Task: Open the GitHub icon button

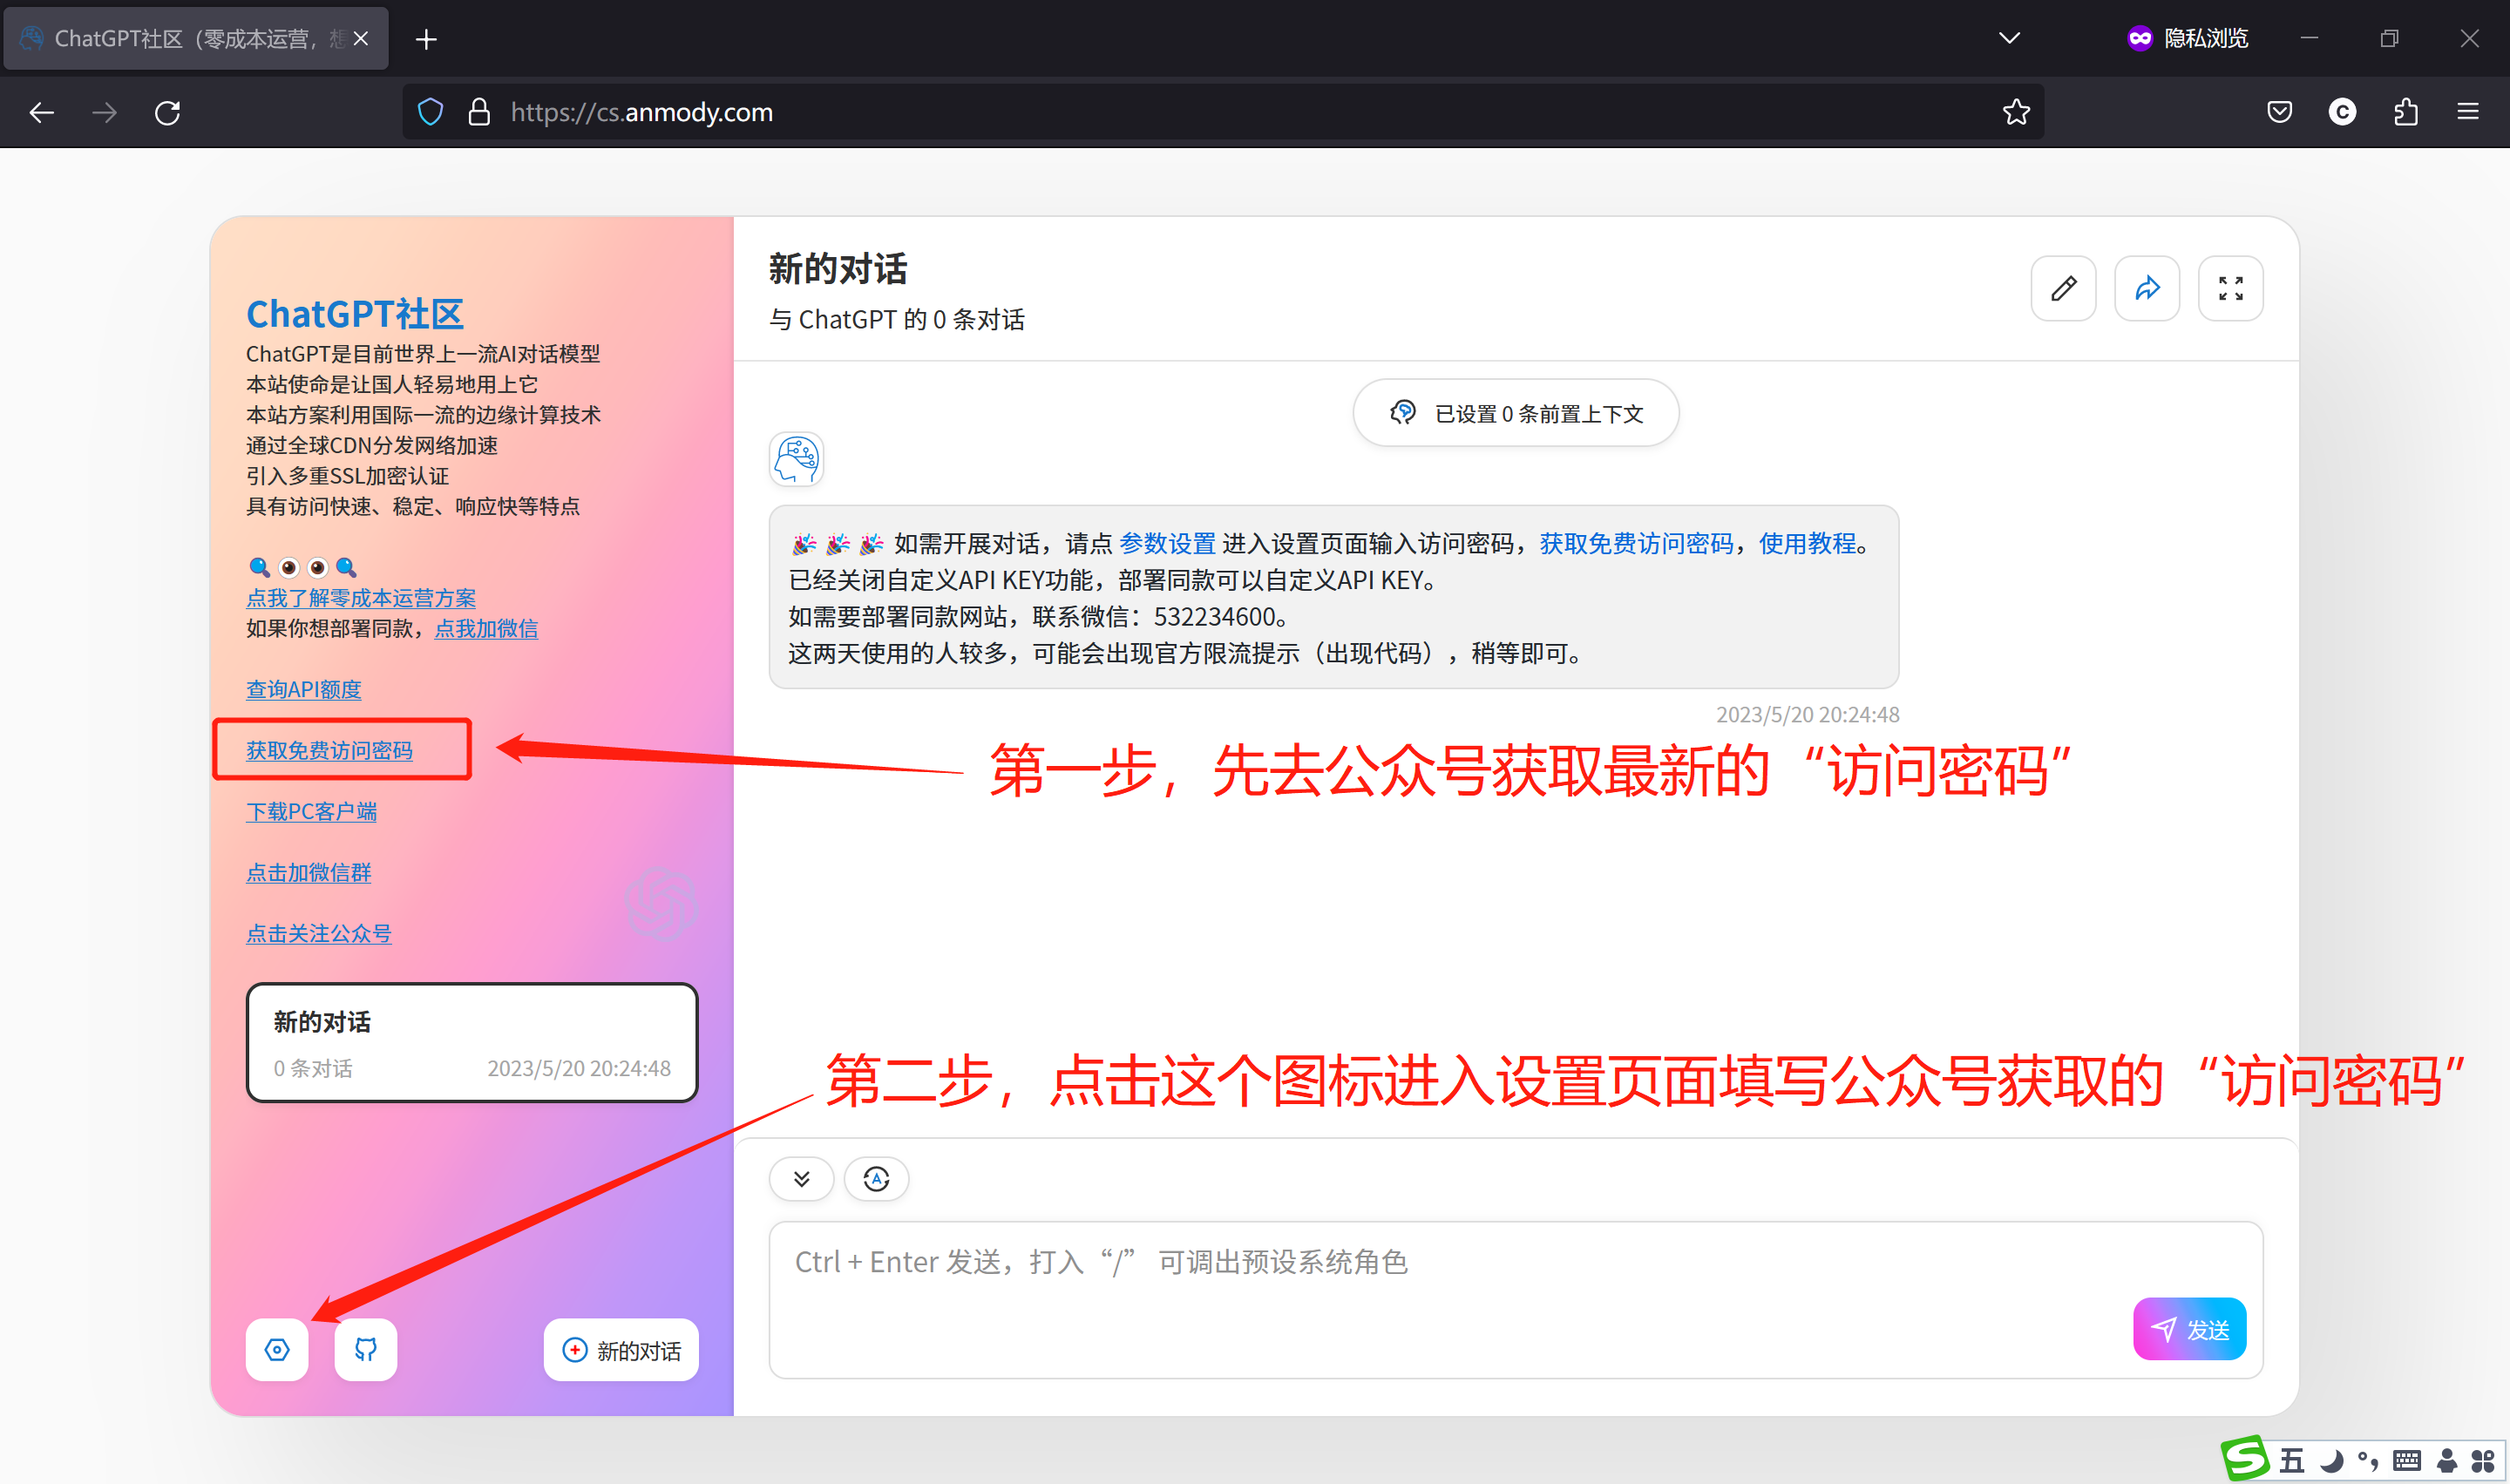Action: tap(366, 1349)
